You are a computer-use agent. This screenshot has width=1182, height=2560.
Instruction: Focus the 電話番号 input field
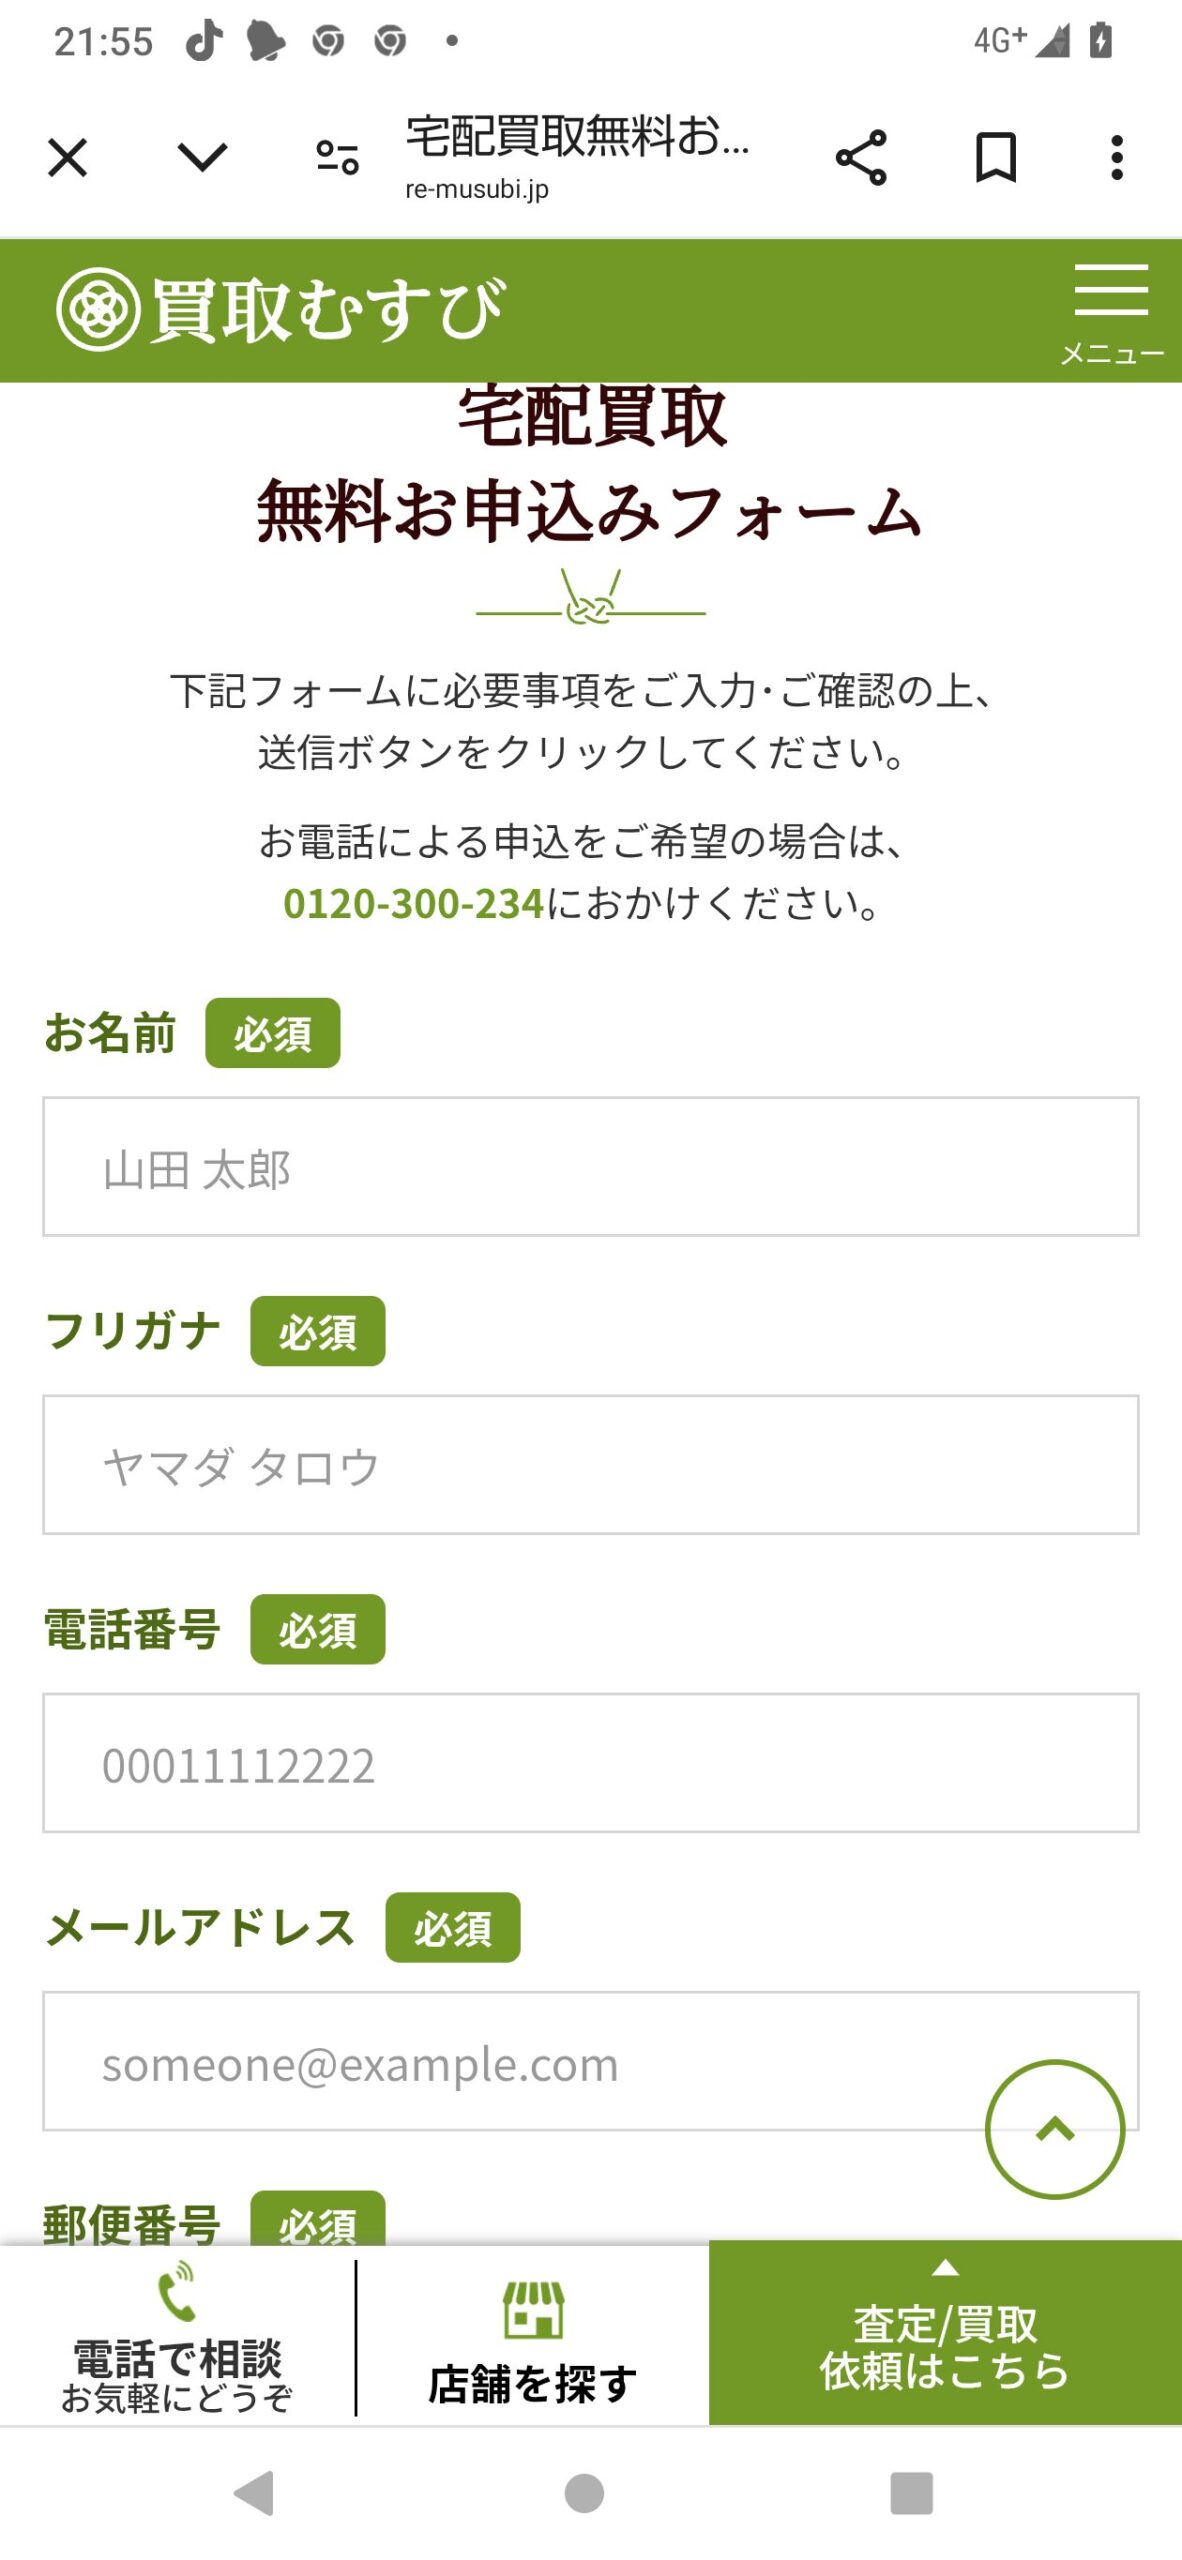590,1763
